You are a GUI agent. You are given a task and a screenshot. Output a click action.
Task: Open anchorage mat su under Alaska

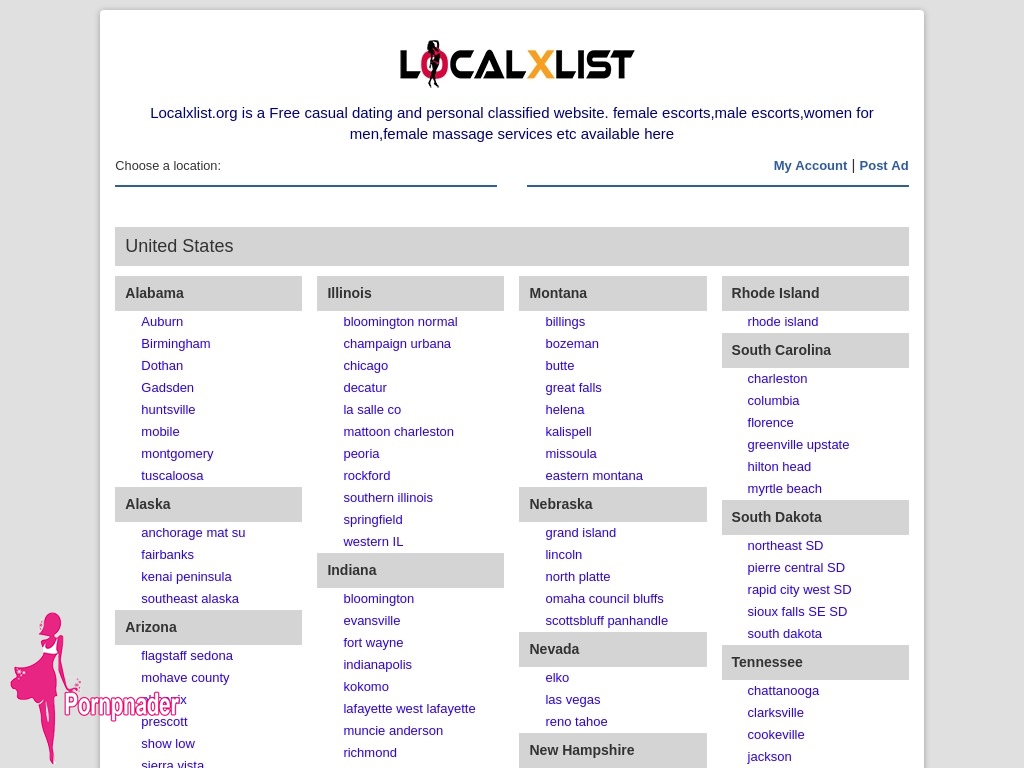pyautogui.click(x=193, y=533)
